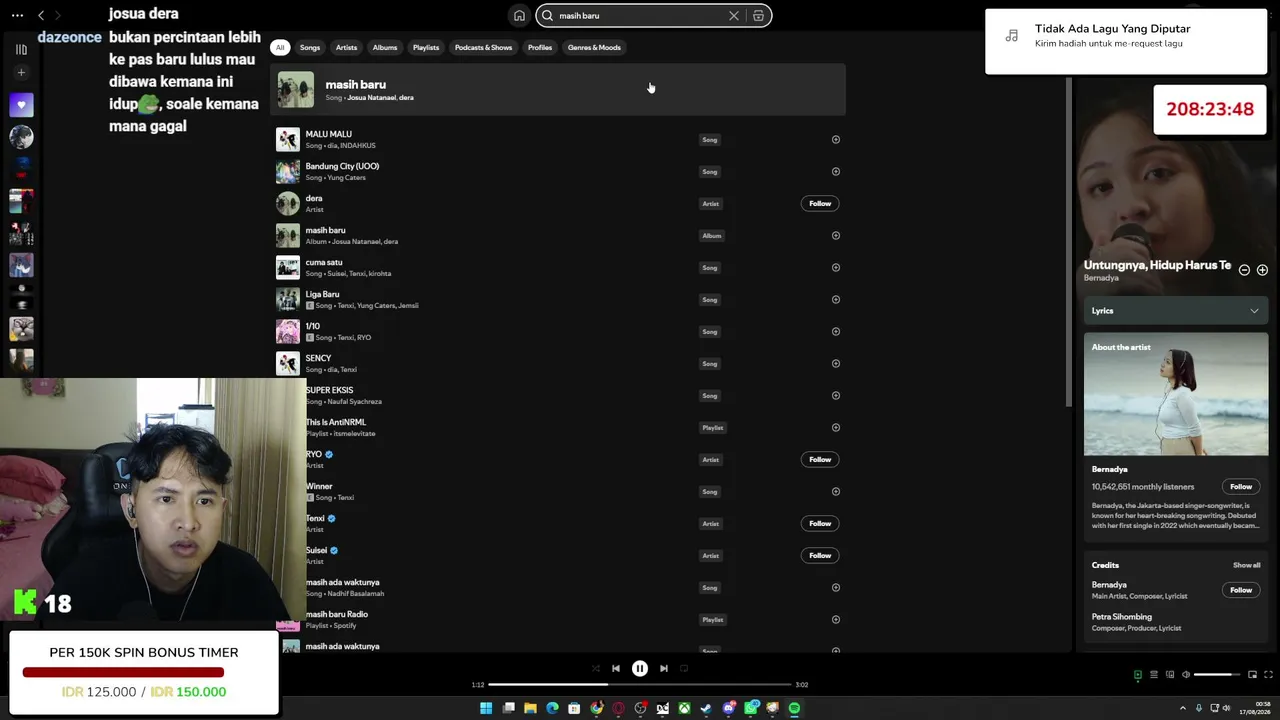Toggle shuffle in the player

tap(596, 669)
